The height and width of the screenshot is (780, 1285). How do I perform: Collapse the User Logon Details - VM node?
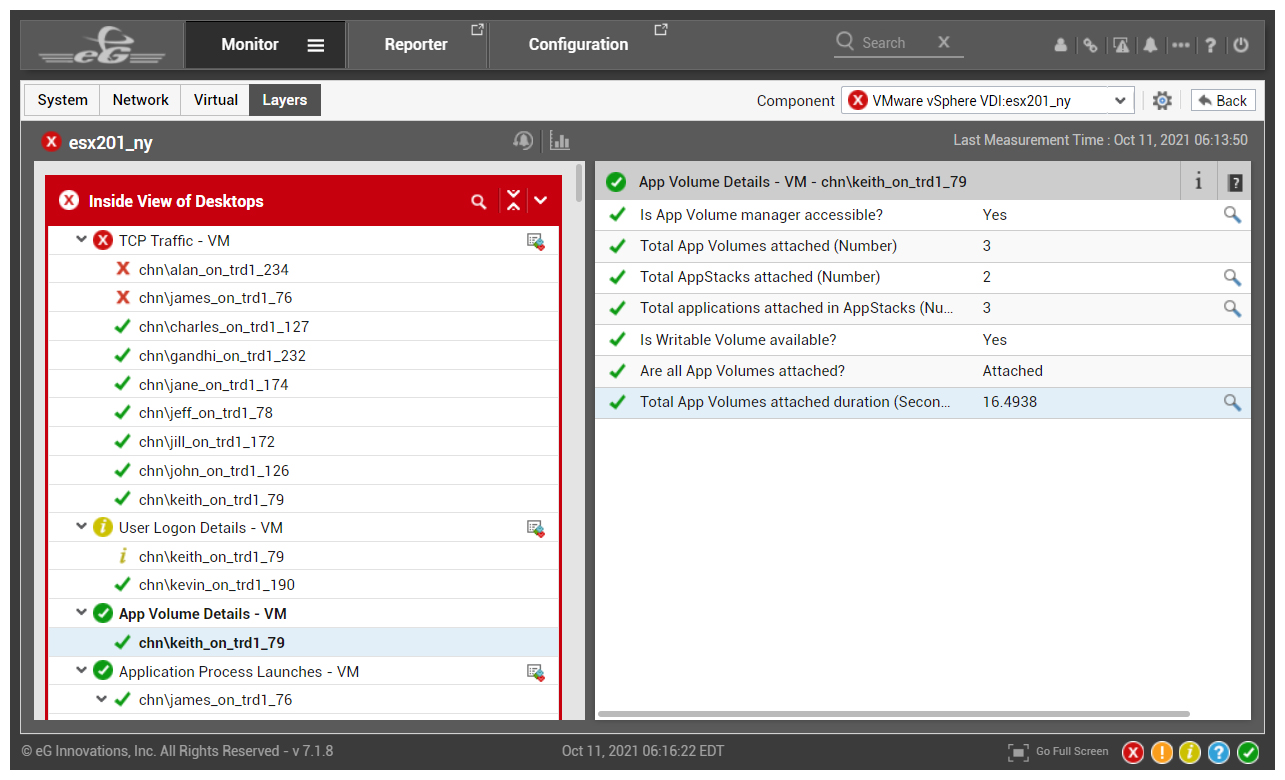click(x=81, y=527)
